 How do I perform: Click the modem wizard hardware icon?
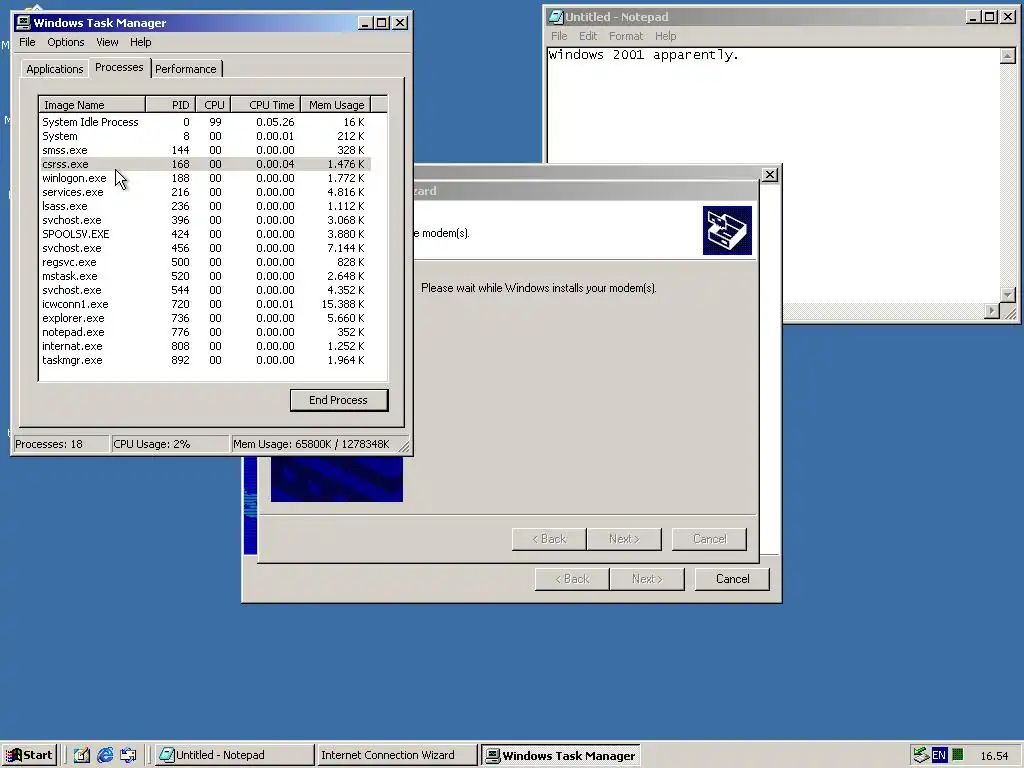pos(727,231)
